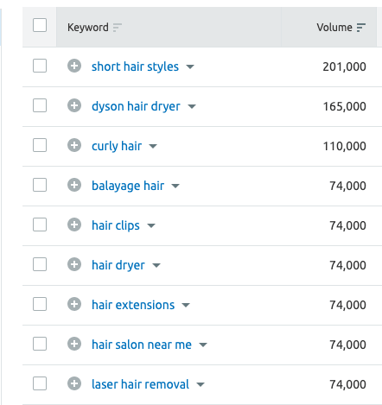
Task: Expand dropdown arrow after 'dyson hair dryer'
Action: [x=192, y=107]
